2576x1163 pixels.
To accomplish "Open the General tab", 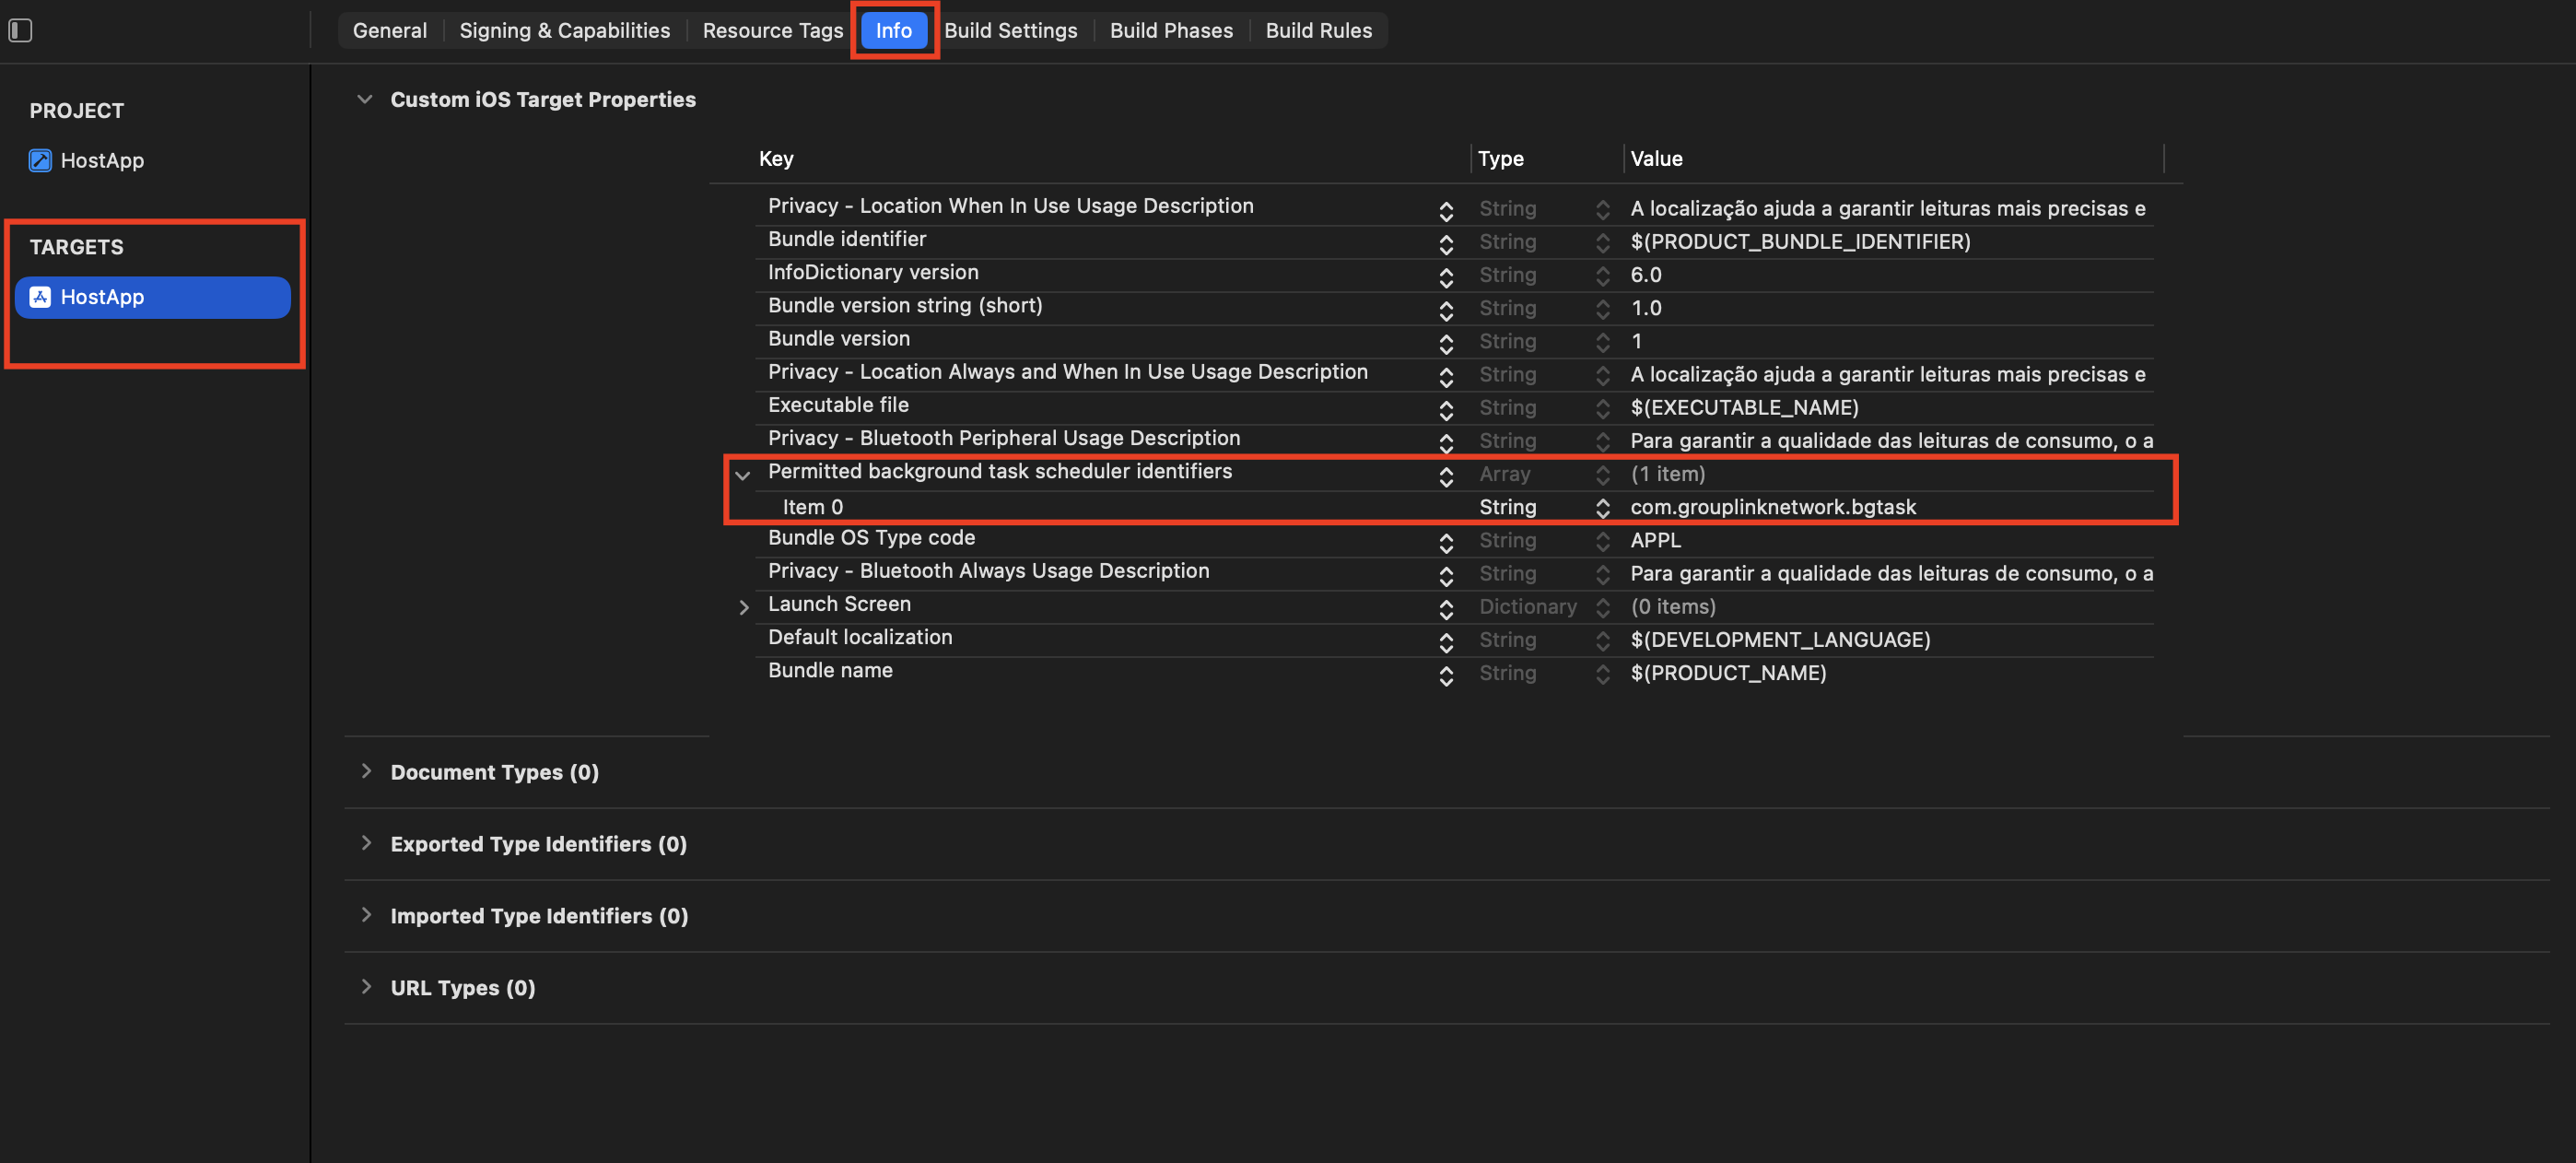I will 390,31.
